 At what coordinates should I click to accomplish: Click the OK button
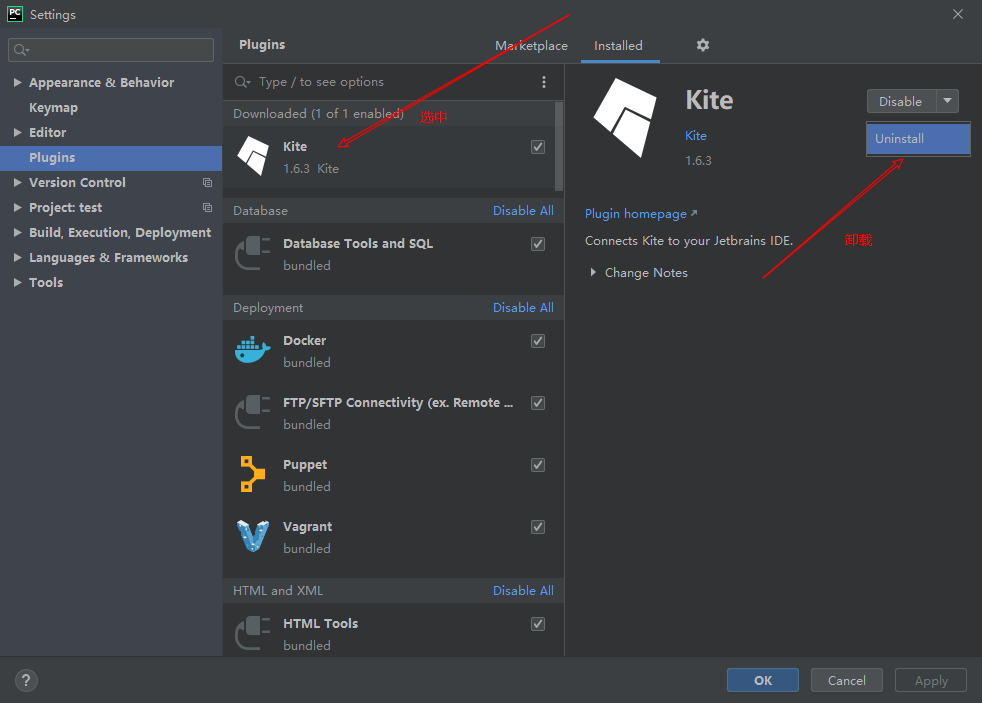point(763,680)
